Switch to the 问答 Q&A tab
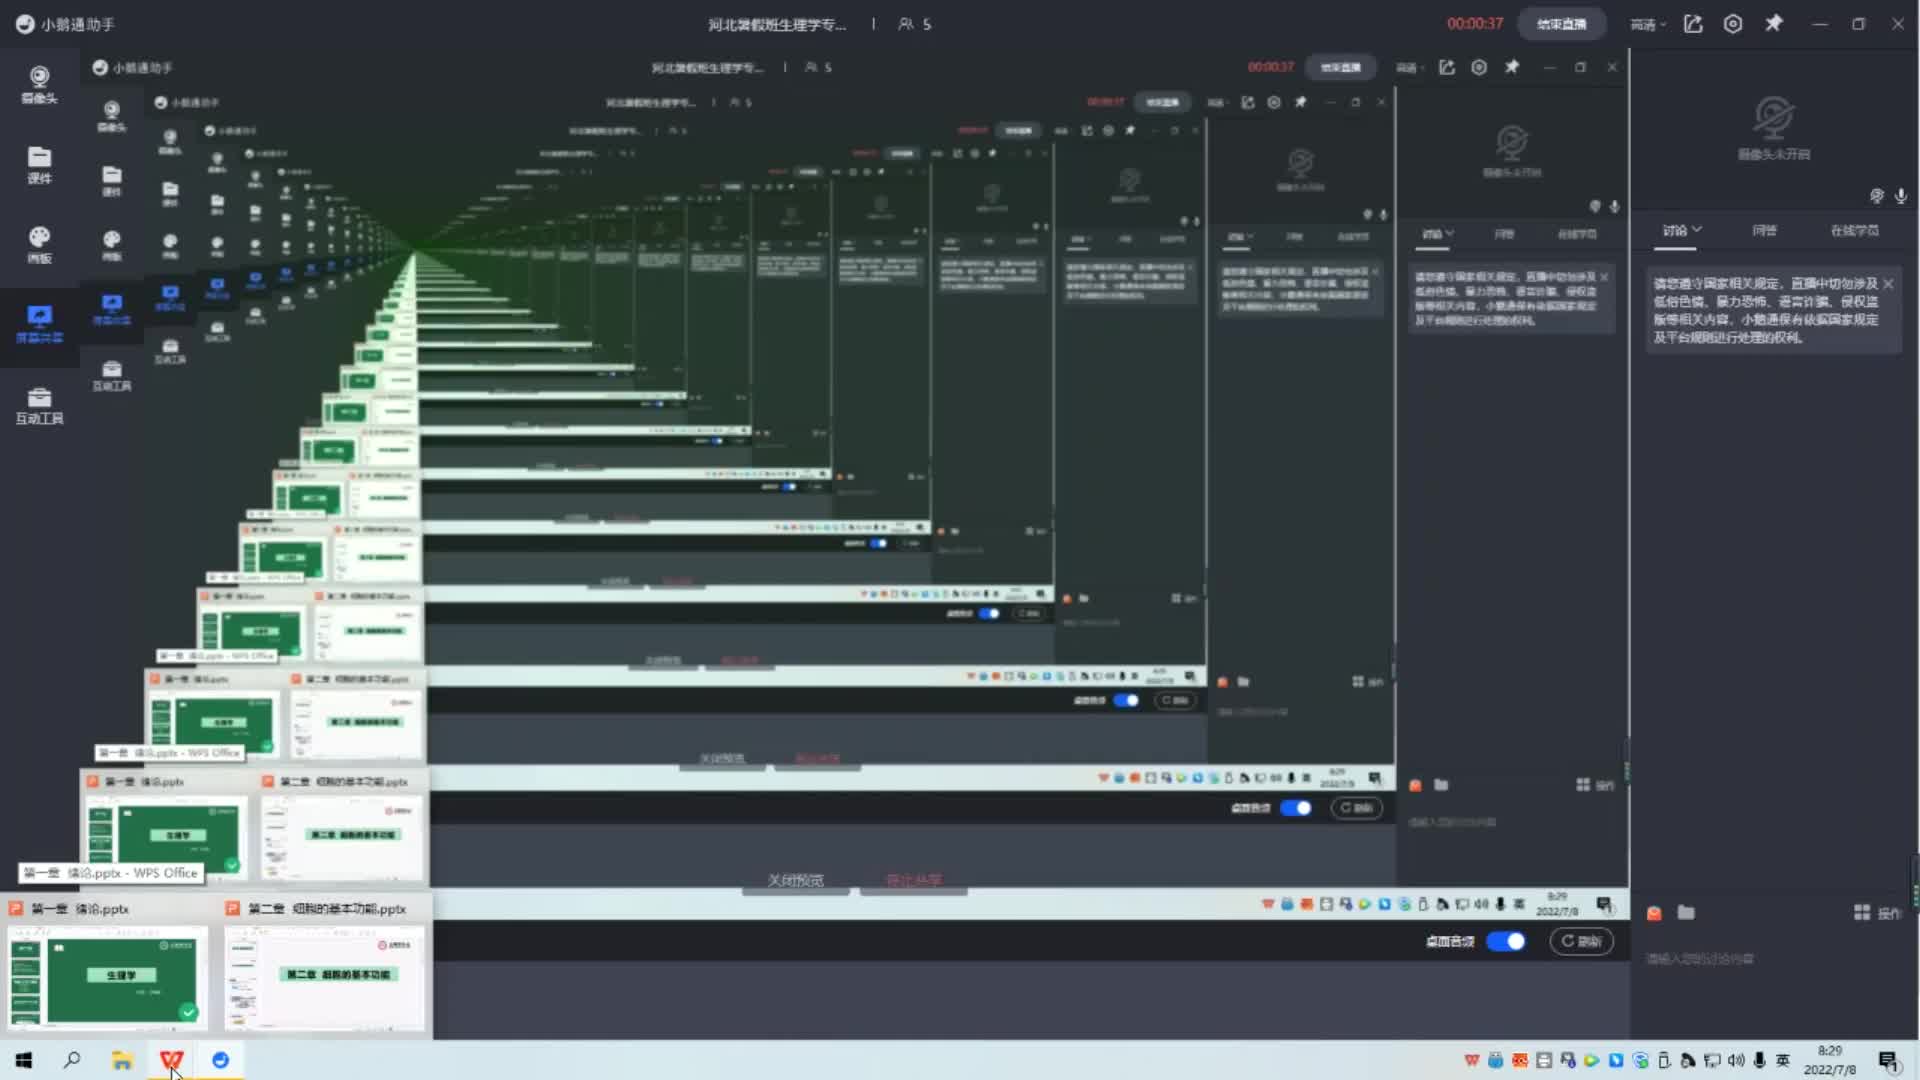Image resolution: width=1920 pixels, height=1080 pixels. point(1764,231)
